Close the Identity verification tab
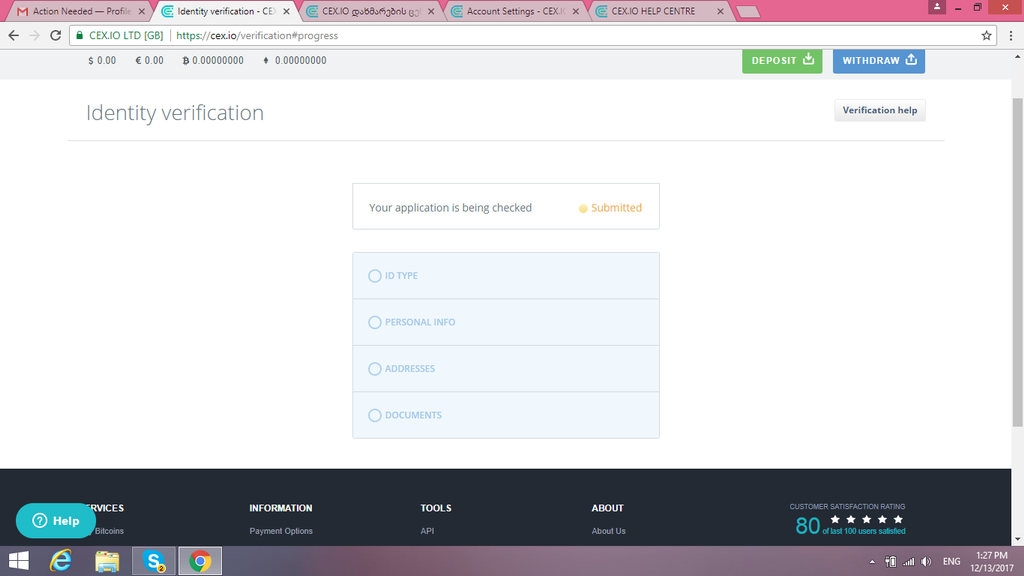This screenshot has width=1024, height=576. (x=286, y=11)
